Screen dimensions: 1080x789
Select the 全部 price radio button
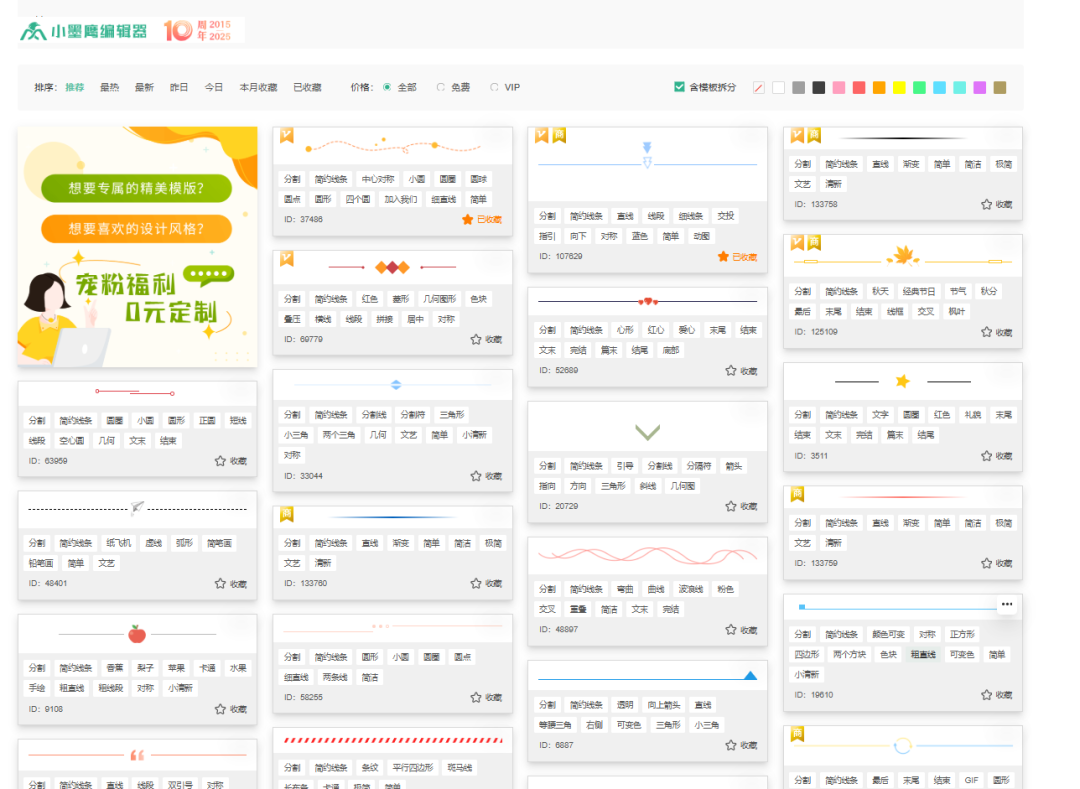coord(387,88)
